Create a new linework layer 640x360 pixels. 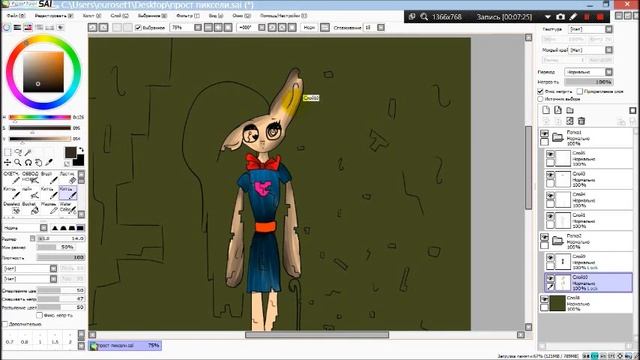click(558, 110)
